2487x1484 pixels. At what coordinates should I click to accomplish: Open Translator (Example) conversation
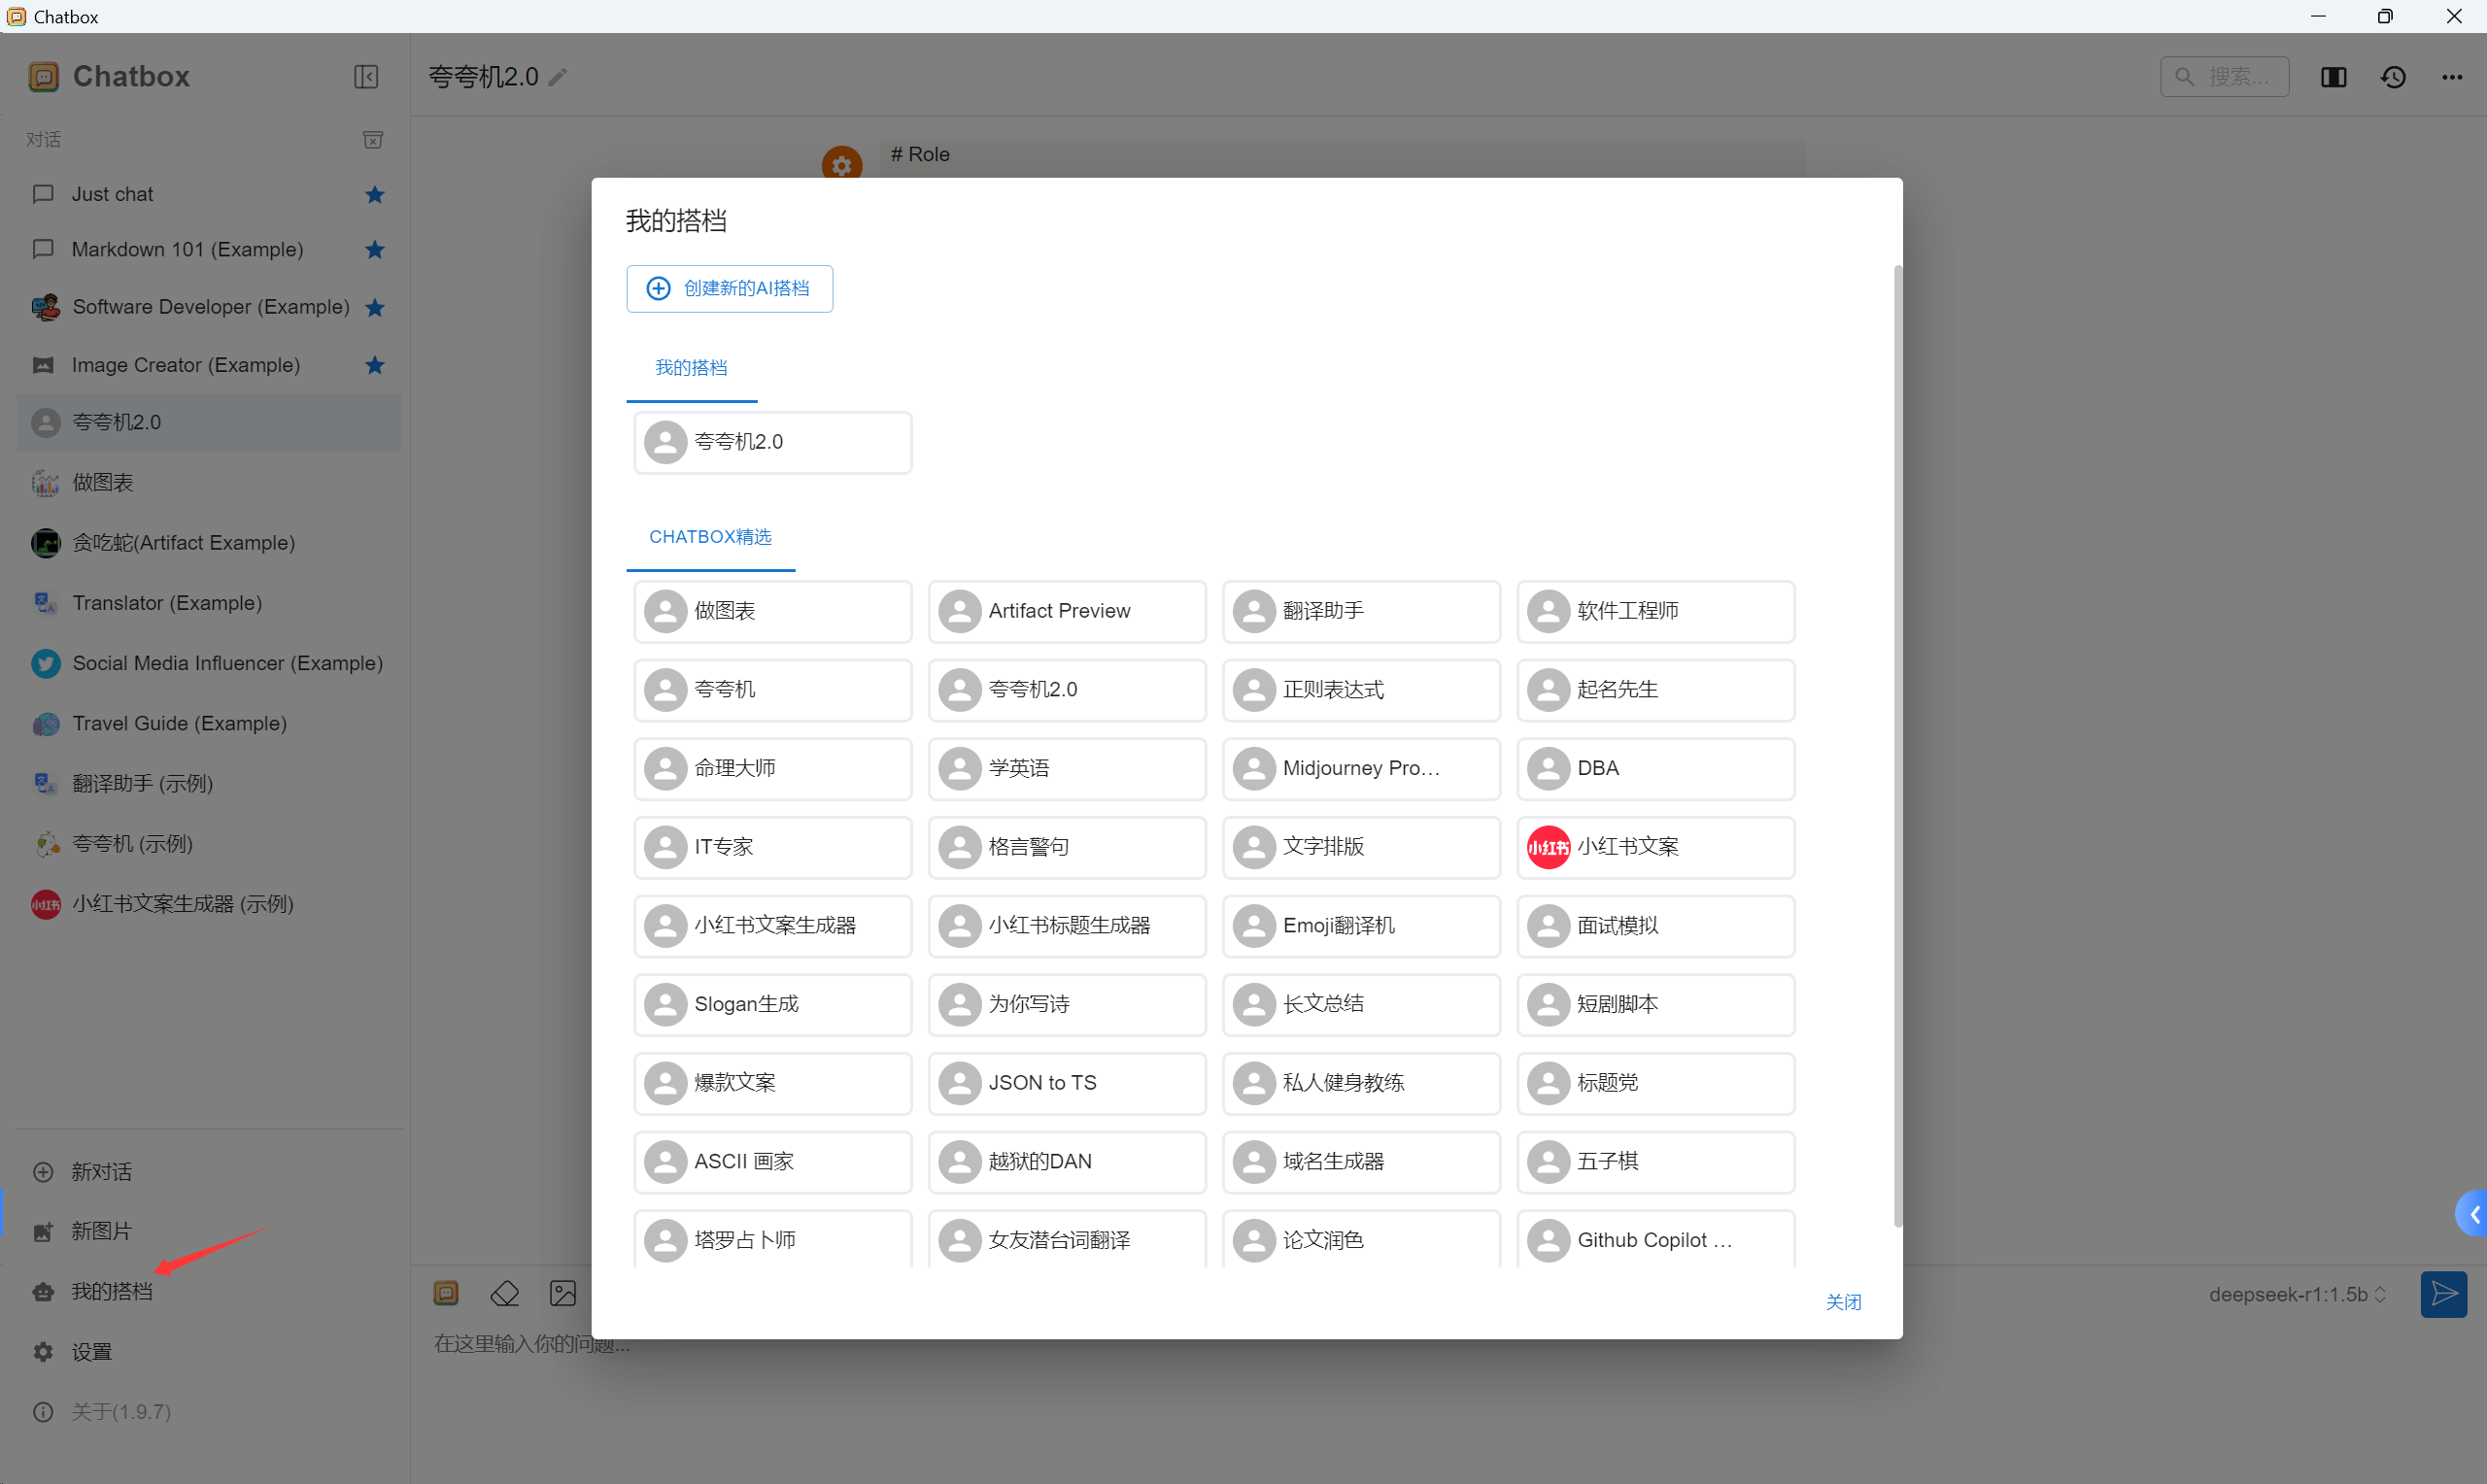pyautogui.click(x=208, y=603)
